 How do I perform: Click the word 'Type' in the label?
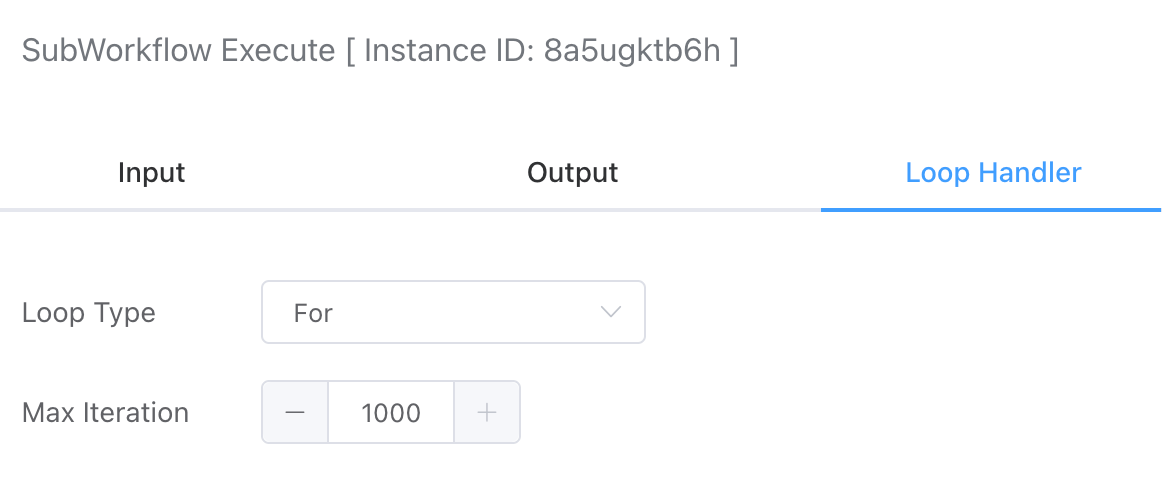129,313
